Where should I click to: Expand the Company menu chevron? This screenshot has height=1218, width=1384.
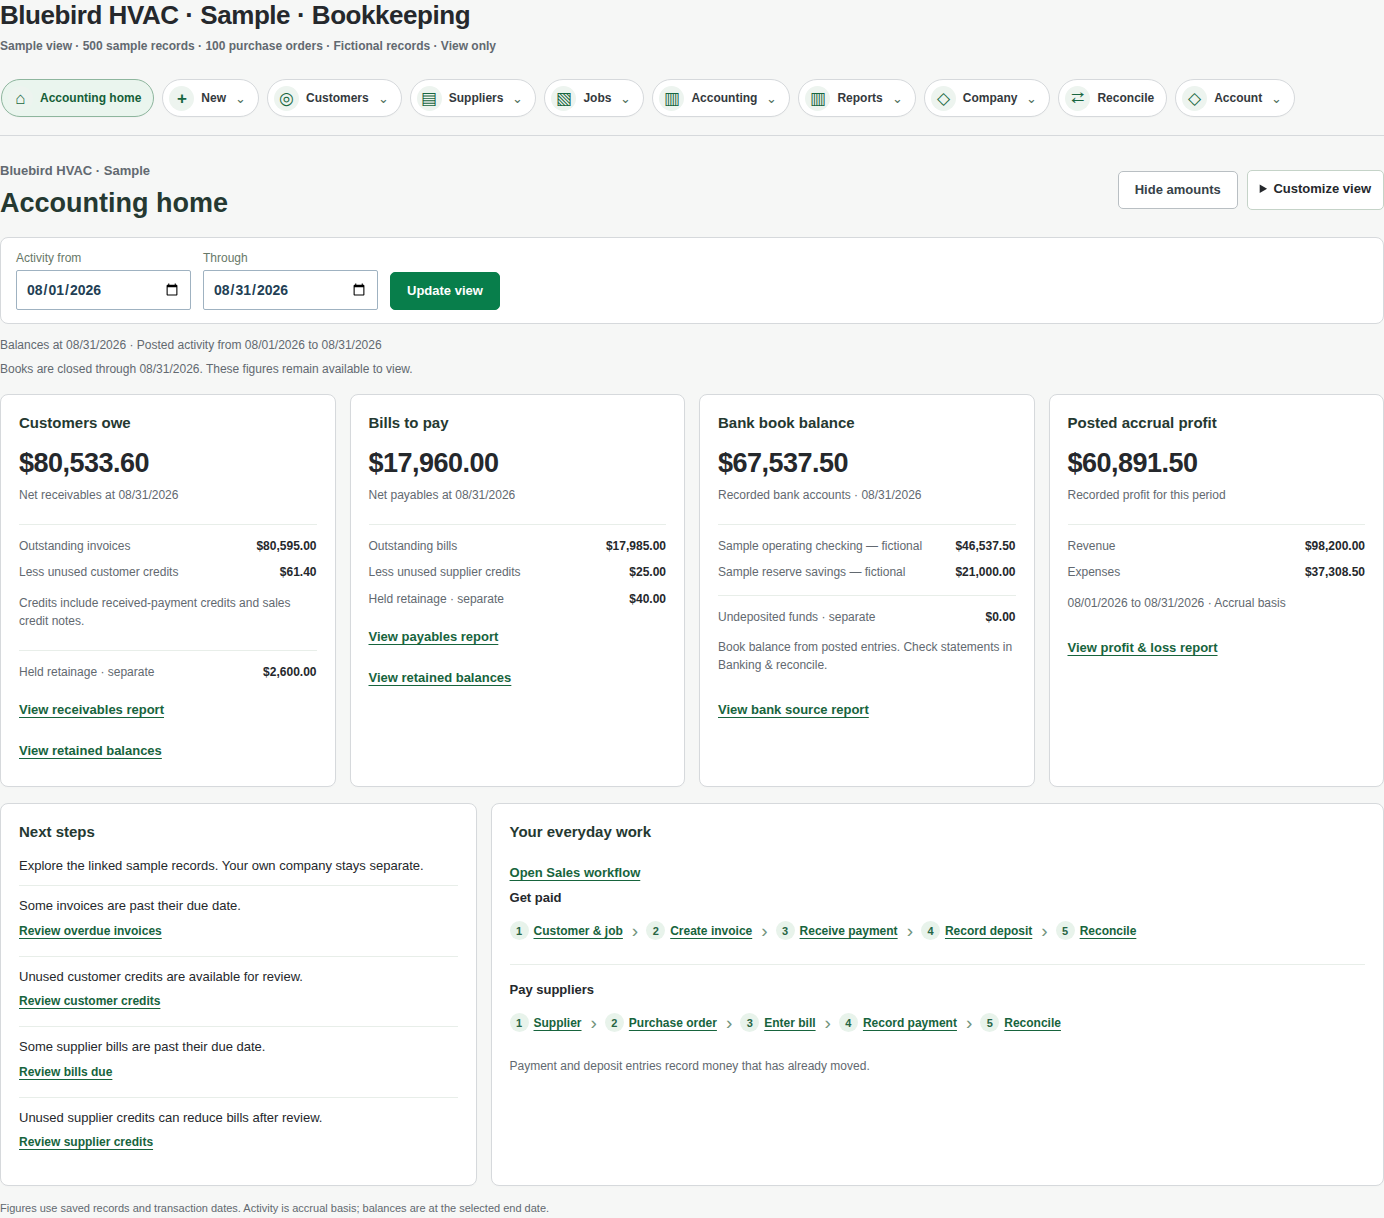coord(1031,100)
